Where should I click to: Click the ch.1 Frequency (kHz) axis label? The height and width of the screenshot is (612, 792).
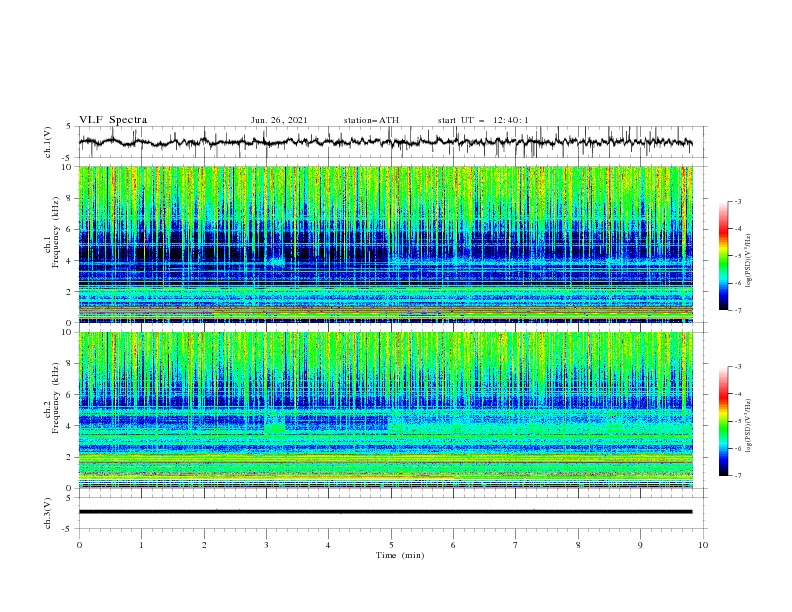coord(52,232)
